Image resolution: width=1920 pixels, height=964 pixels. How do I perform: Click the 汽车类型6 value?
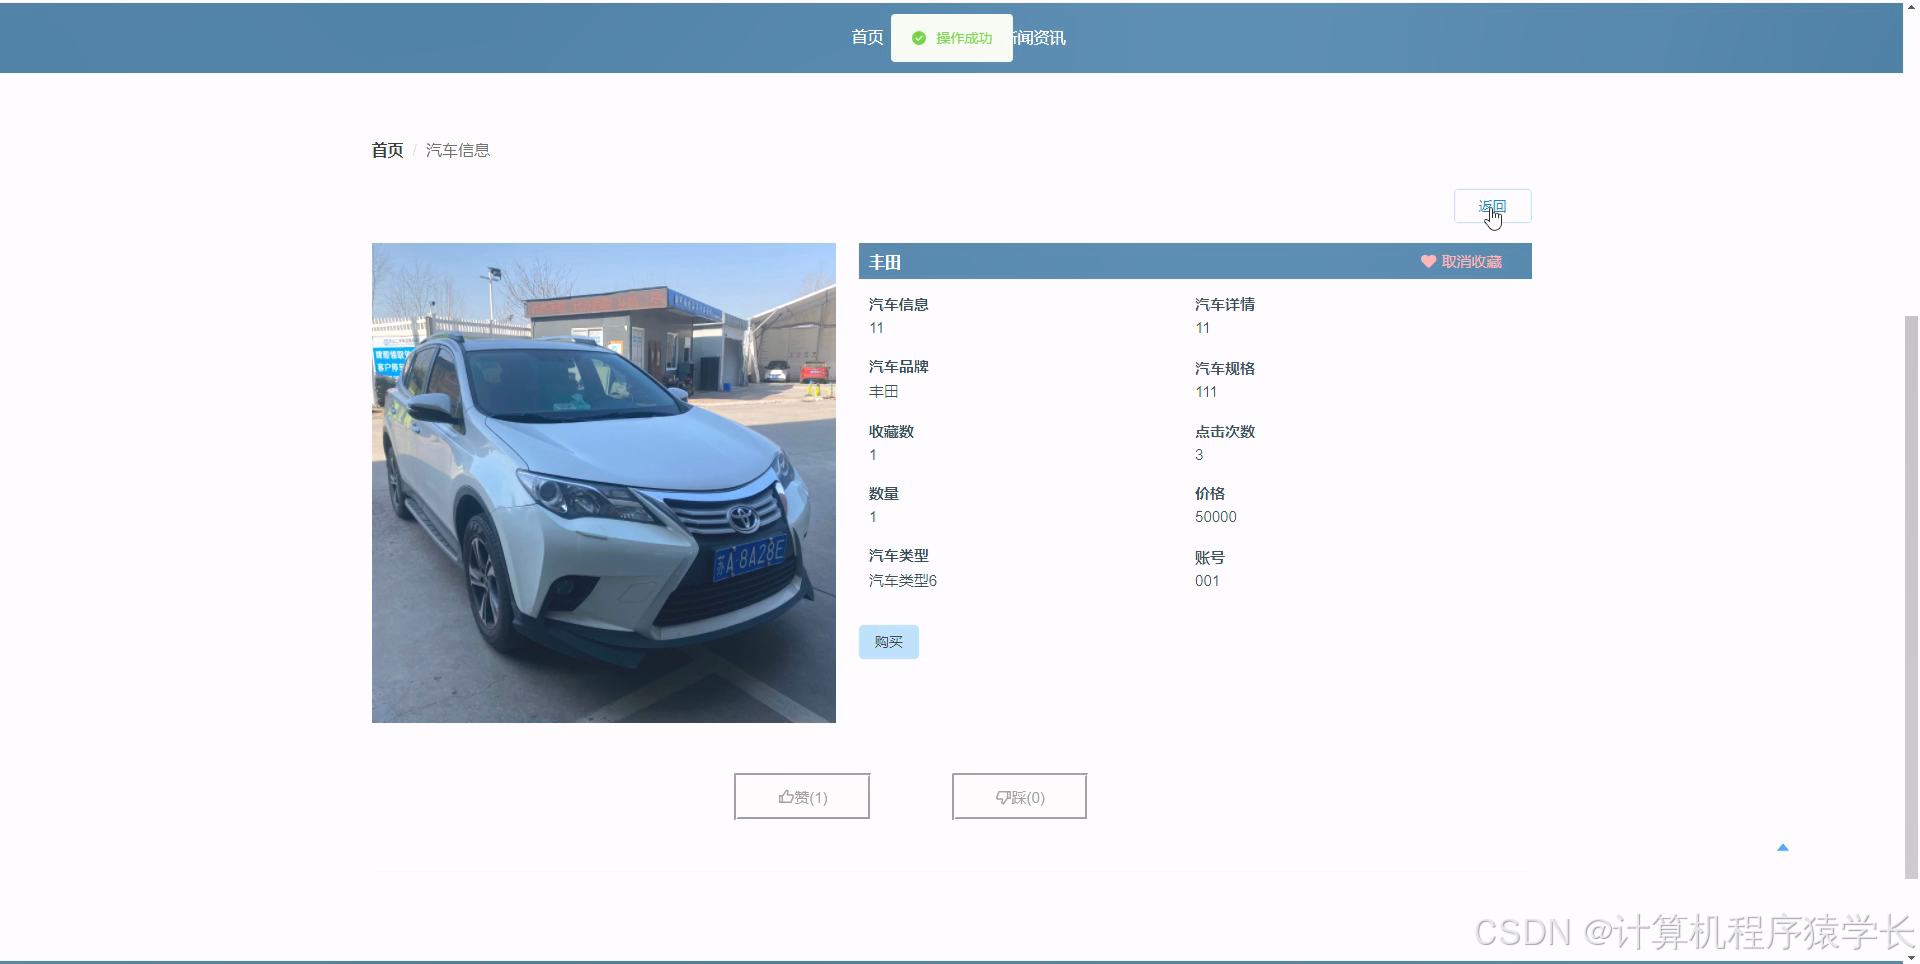(x=903, y=580)
